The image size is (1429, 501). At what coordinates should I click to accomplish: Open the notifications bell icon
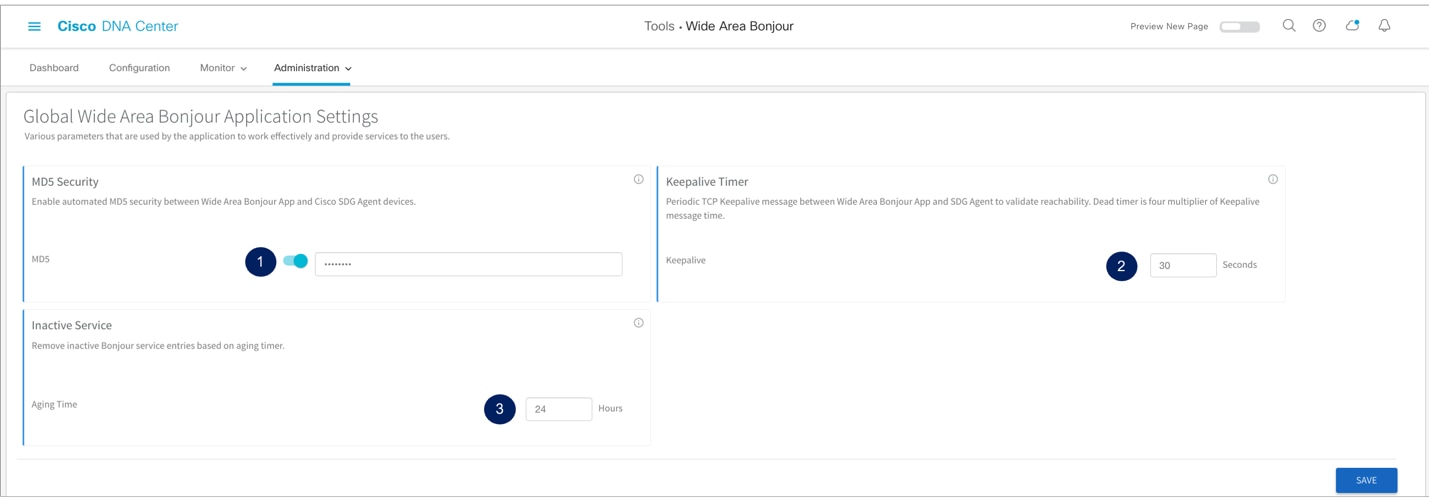tap(1384, 26)
